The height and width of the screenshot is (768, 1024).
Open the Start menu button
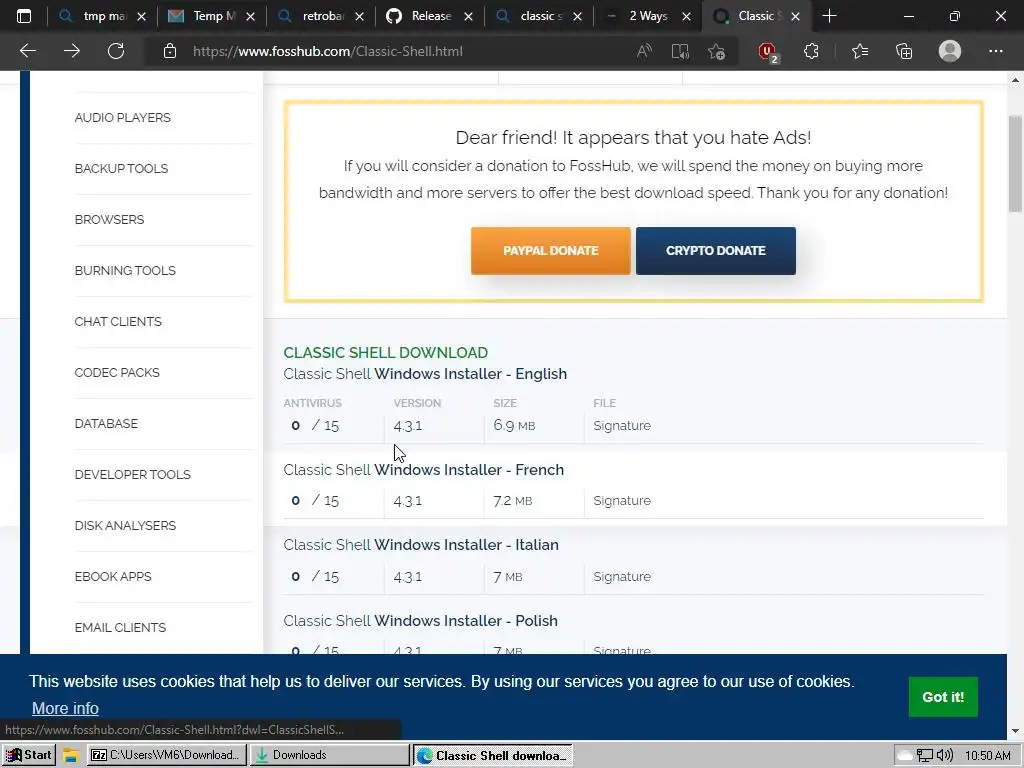(x=29, y=755)
